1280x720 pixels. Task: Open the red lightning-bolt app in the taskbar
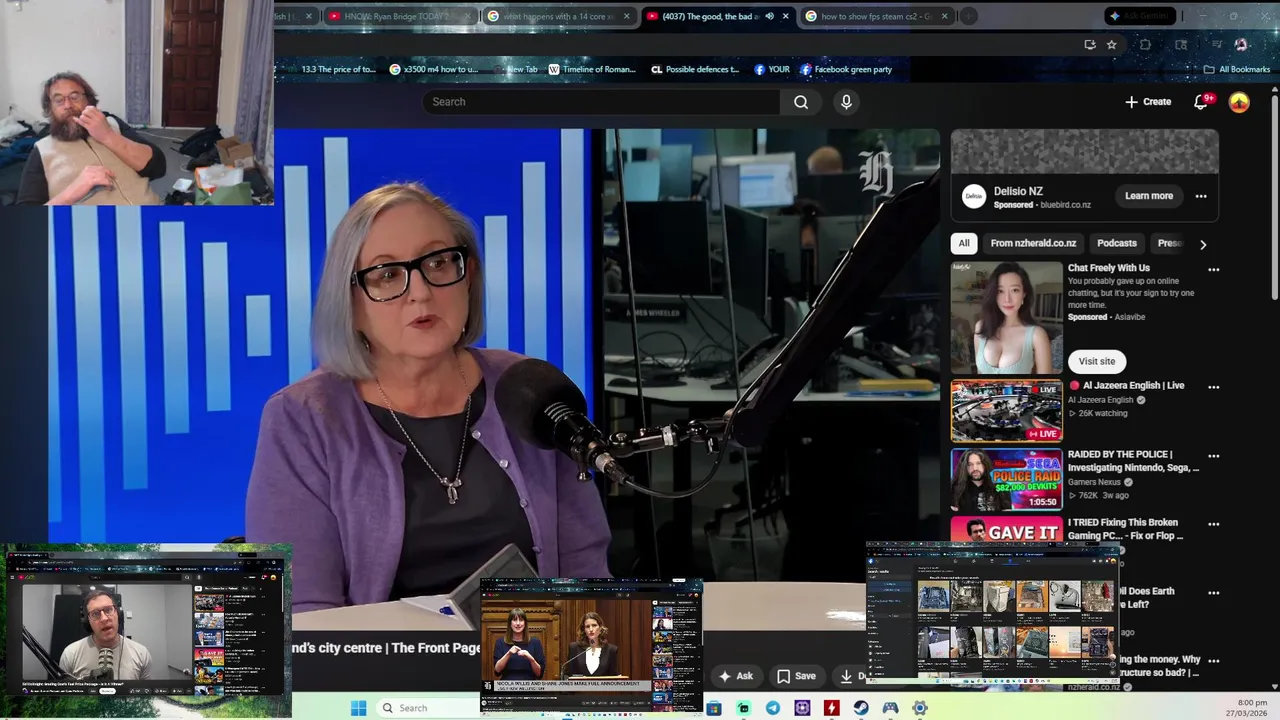point(831,708)
